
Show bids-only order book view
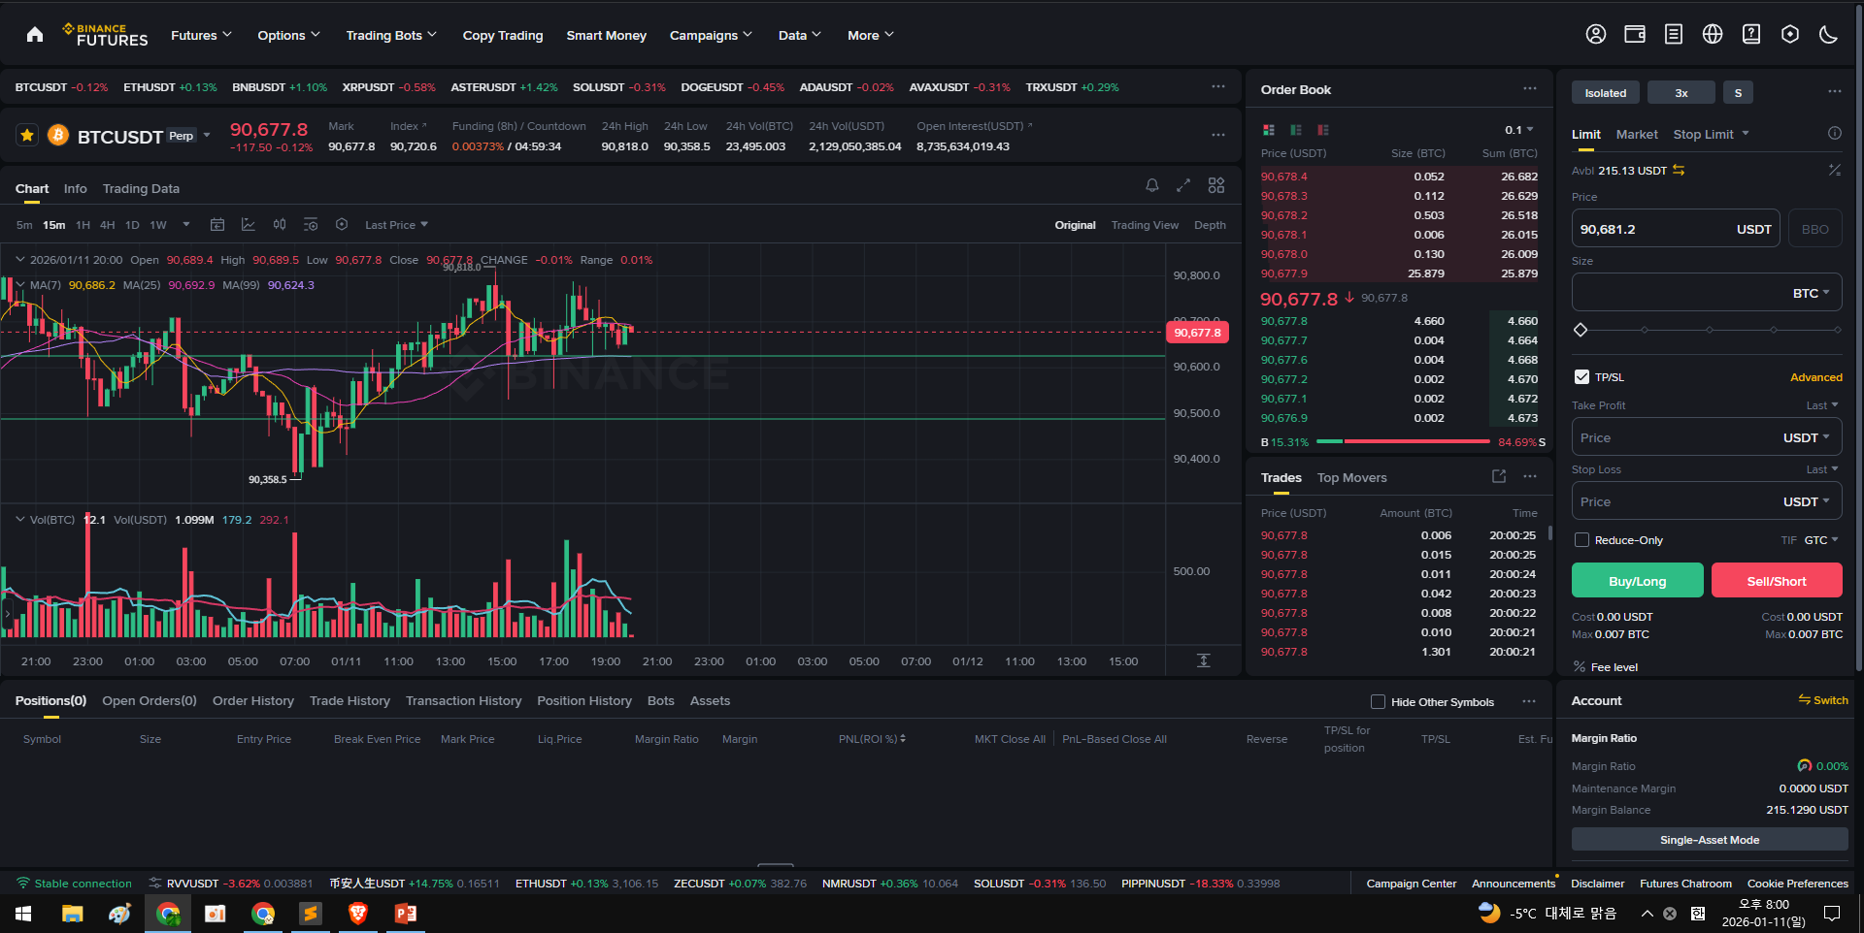(1296, 130)
